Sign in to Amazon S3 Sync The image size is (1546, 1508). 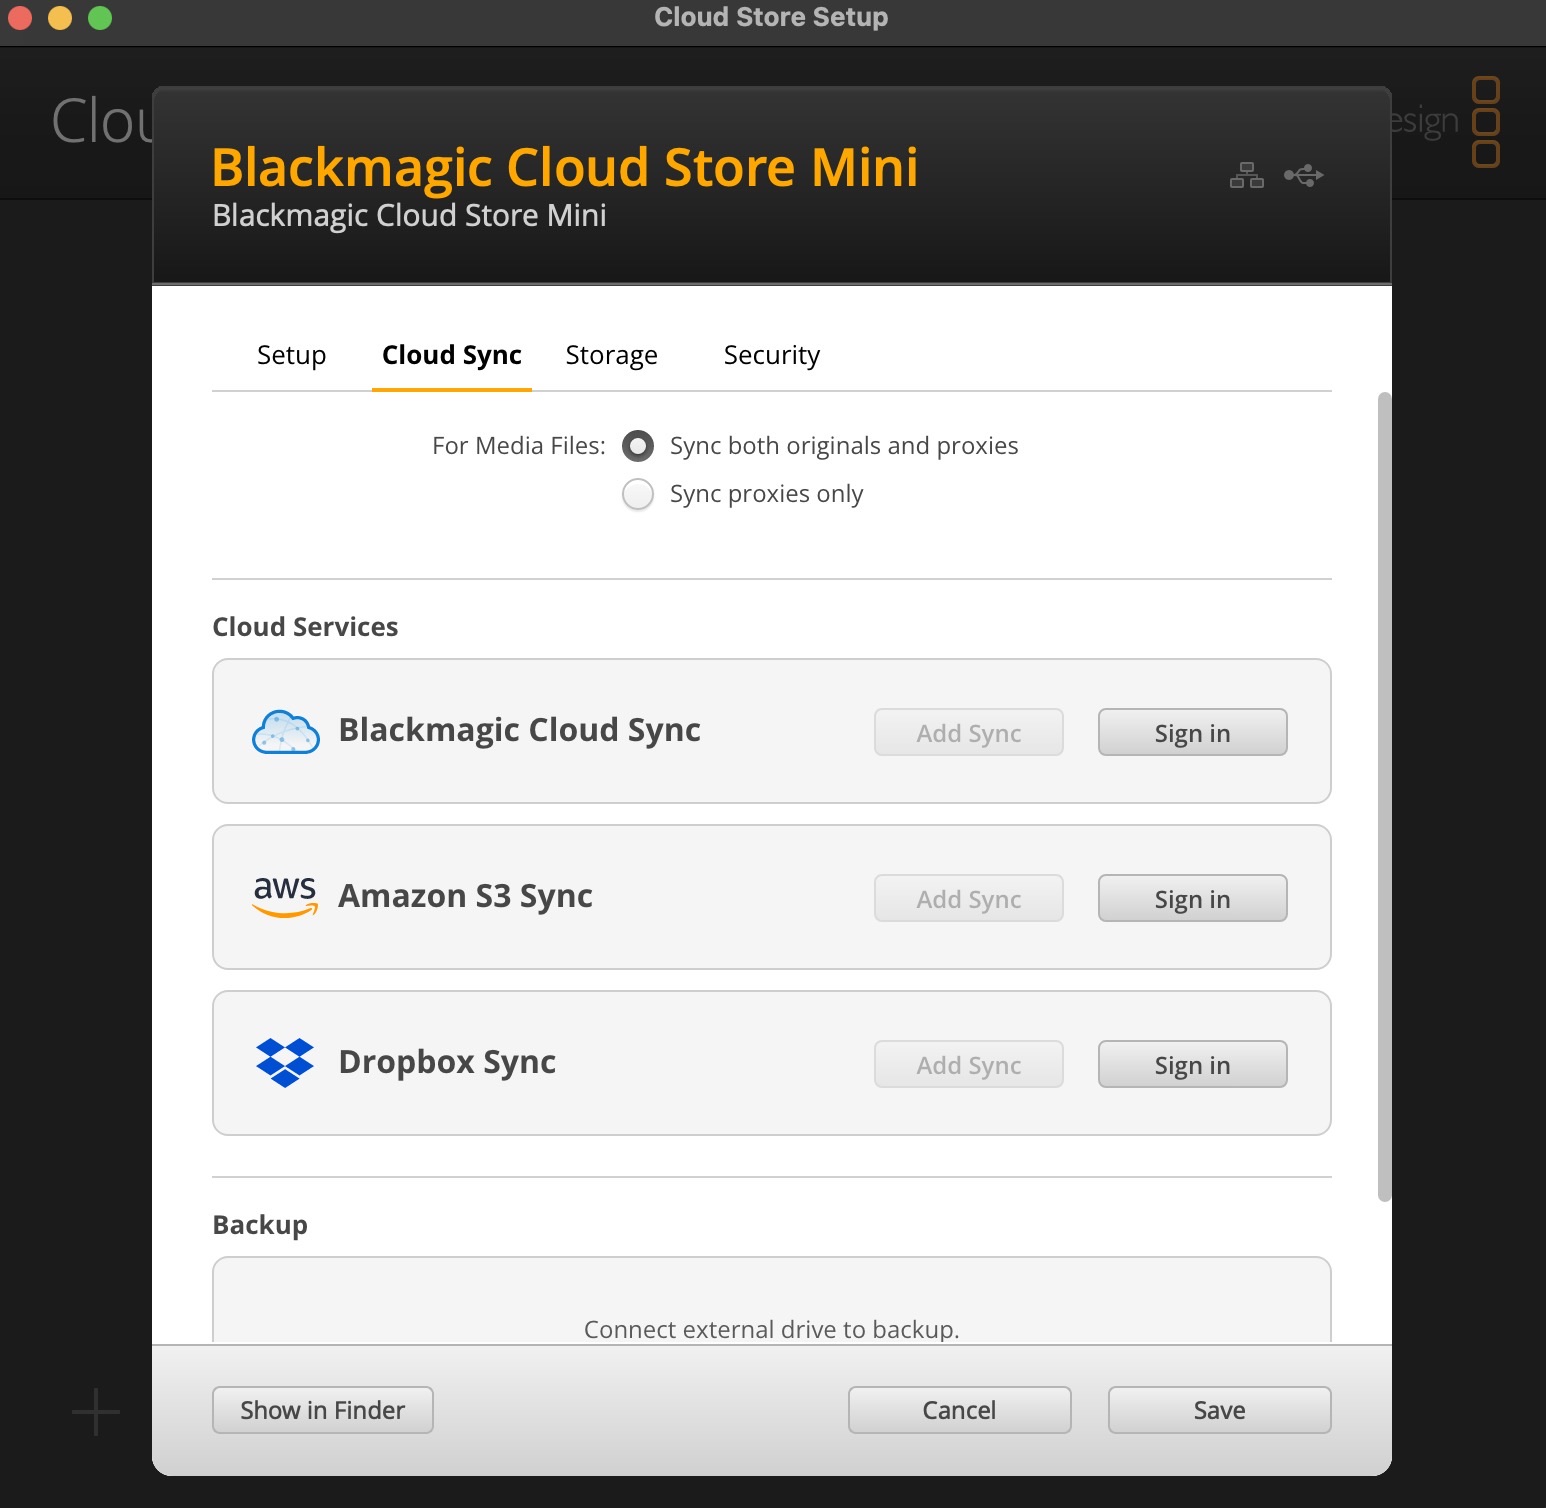point(1192,899)
